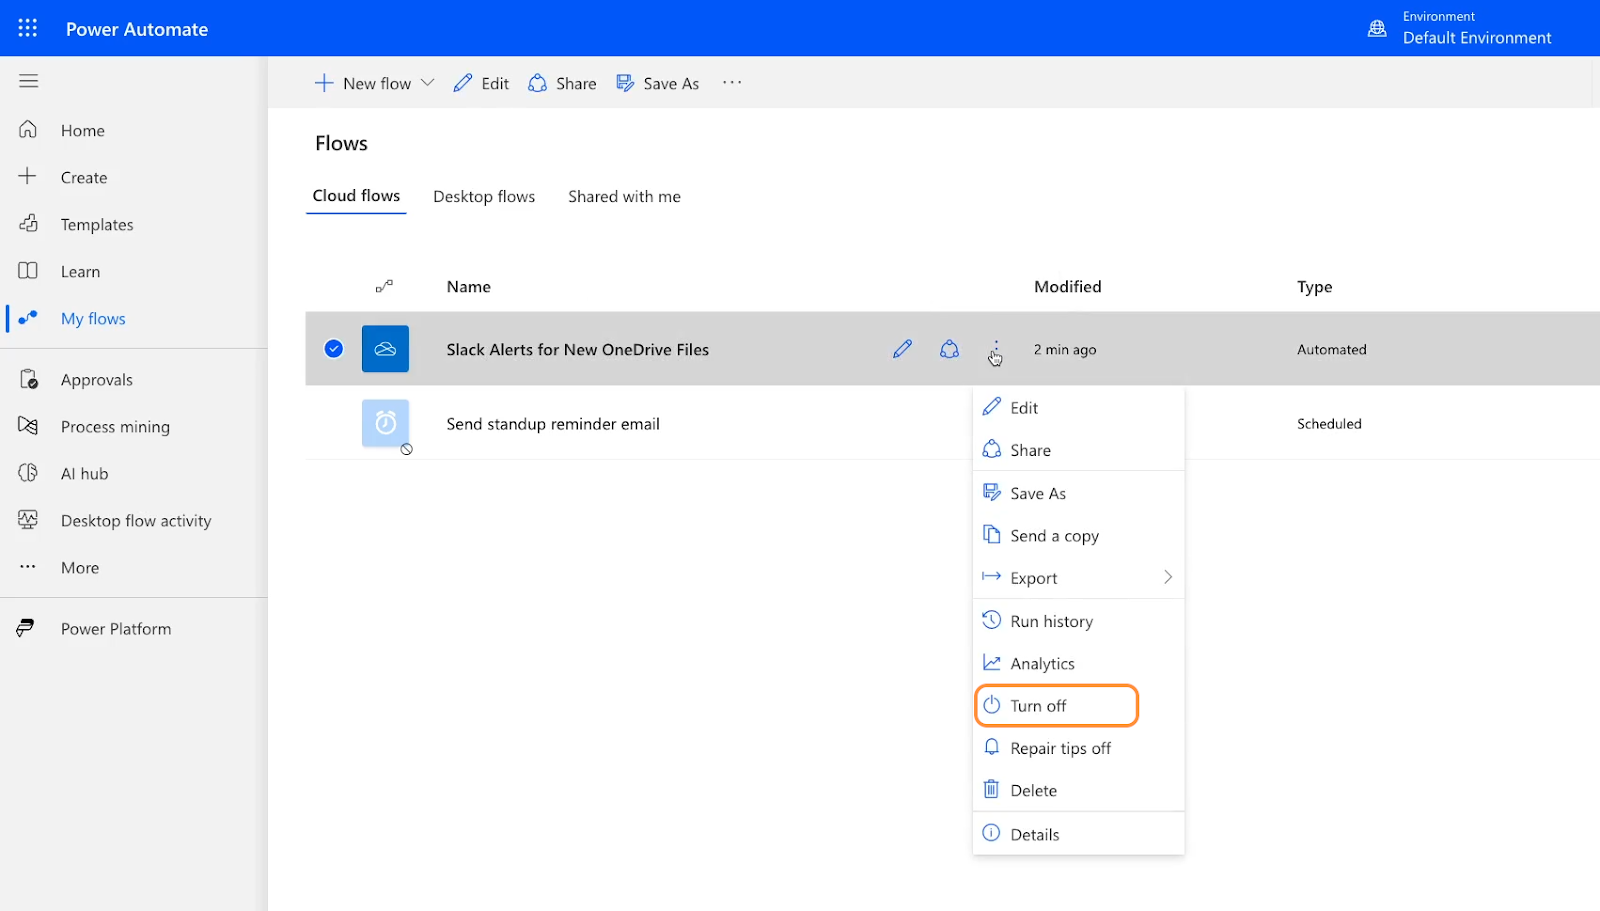This screenshot has height=911, width=1600.
Task: Click the 'Automated' type cell
Action: (1331, 349)
